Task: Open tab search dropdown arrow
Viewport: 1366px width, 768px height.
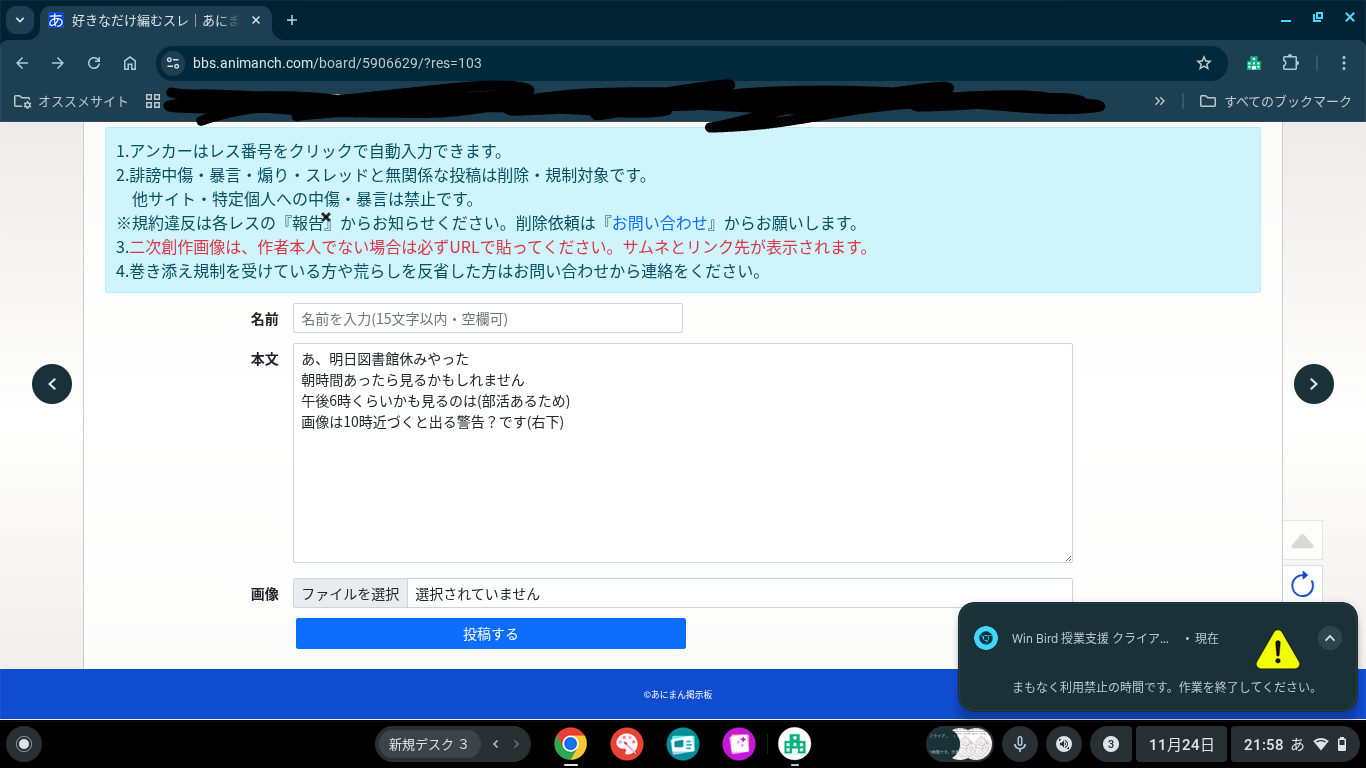Action: [x=19, y=20]
